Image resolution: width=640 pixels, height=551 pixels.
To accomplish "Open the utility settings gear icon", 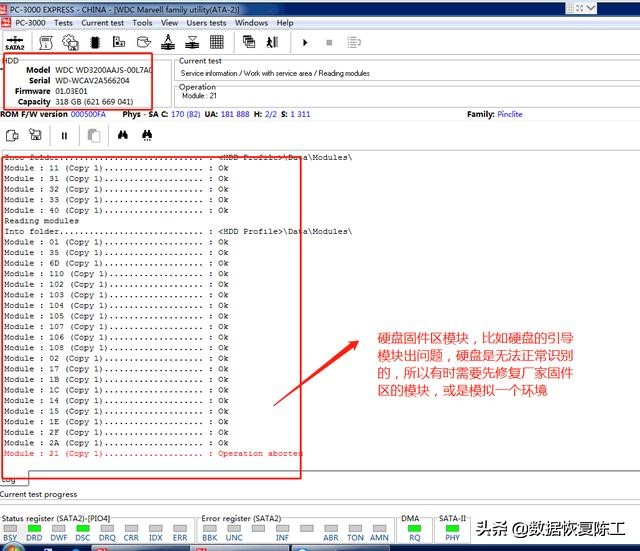I will 70,42.
